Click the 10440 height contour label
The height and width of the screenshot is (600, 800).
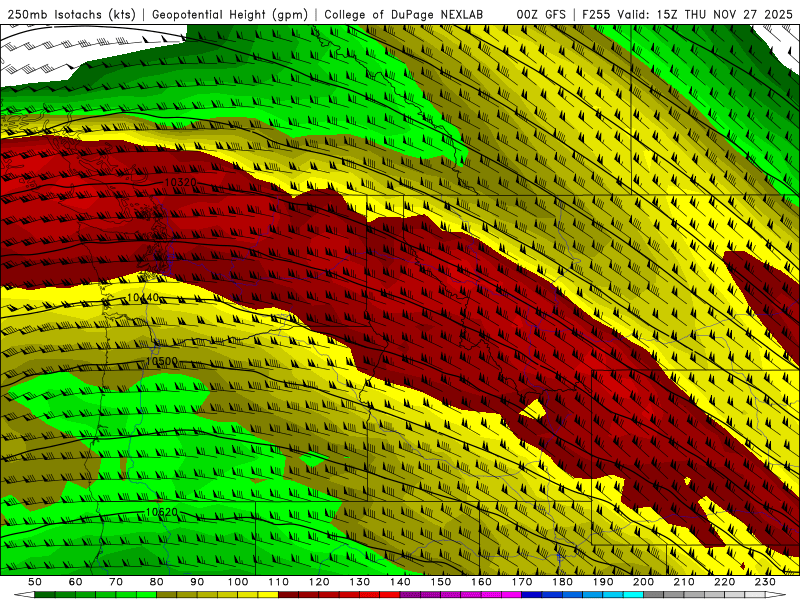143,297
